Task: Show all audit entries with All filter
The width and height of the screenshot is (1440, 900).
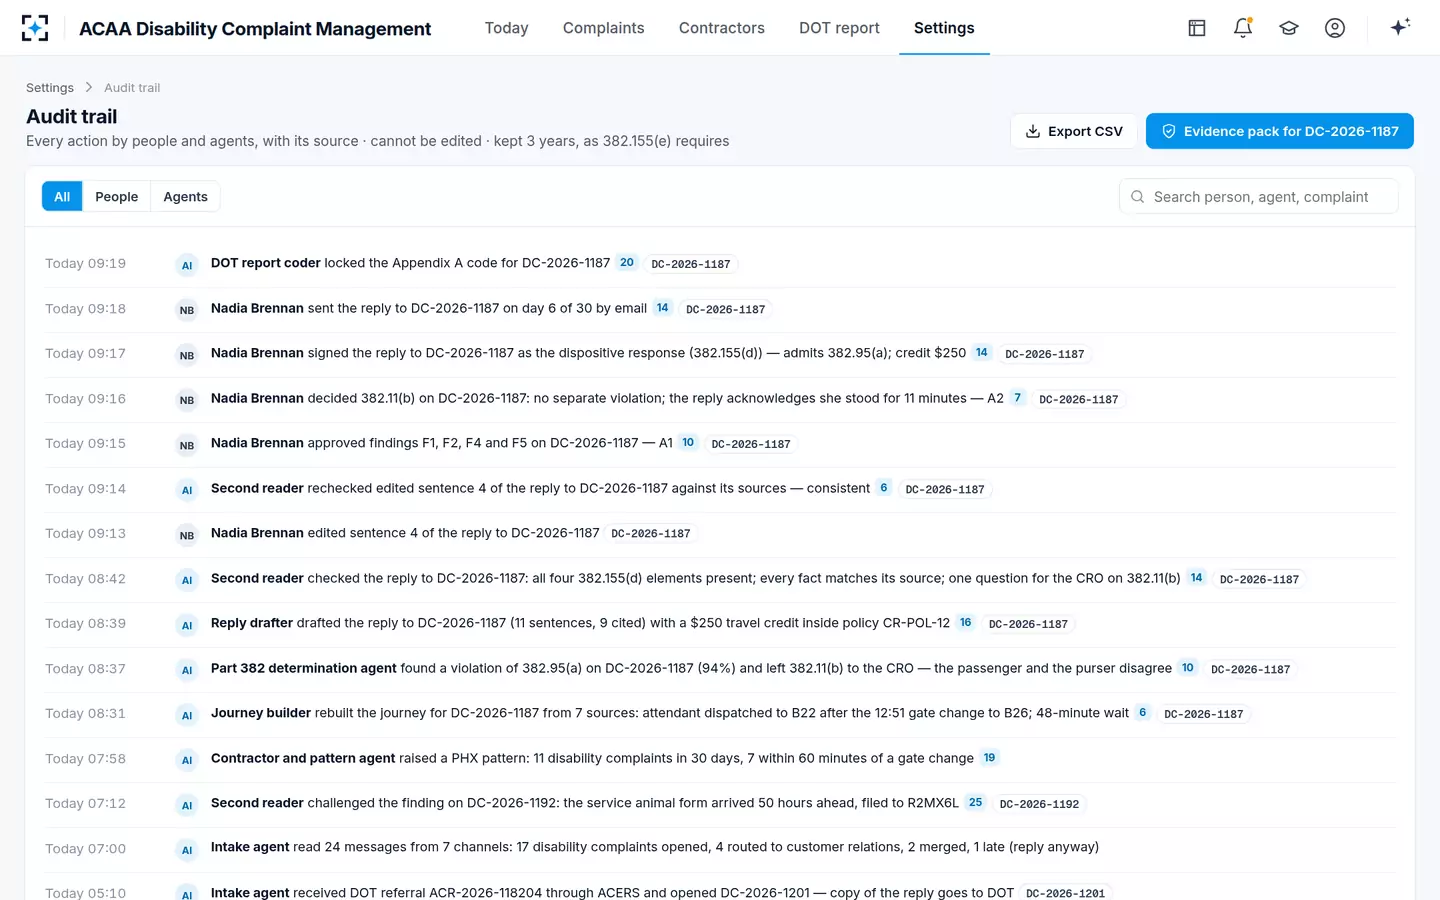Action: pos(62,197)
